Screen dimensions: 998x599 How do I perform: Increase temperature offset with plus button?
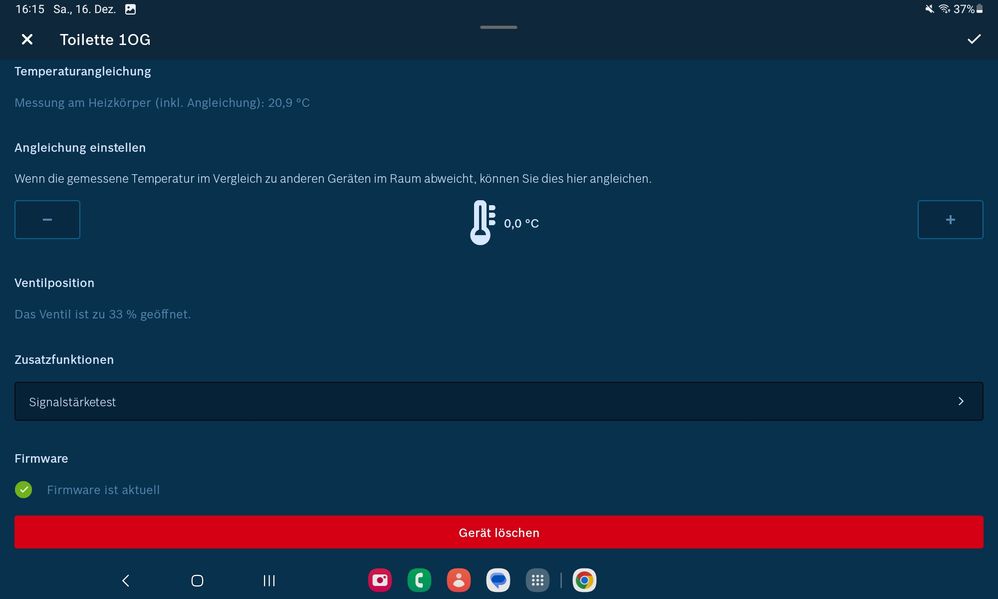(950, 220)
